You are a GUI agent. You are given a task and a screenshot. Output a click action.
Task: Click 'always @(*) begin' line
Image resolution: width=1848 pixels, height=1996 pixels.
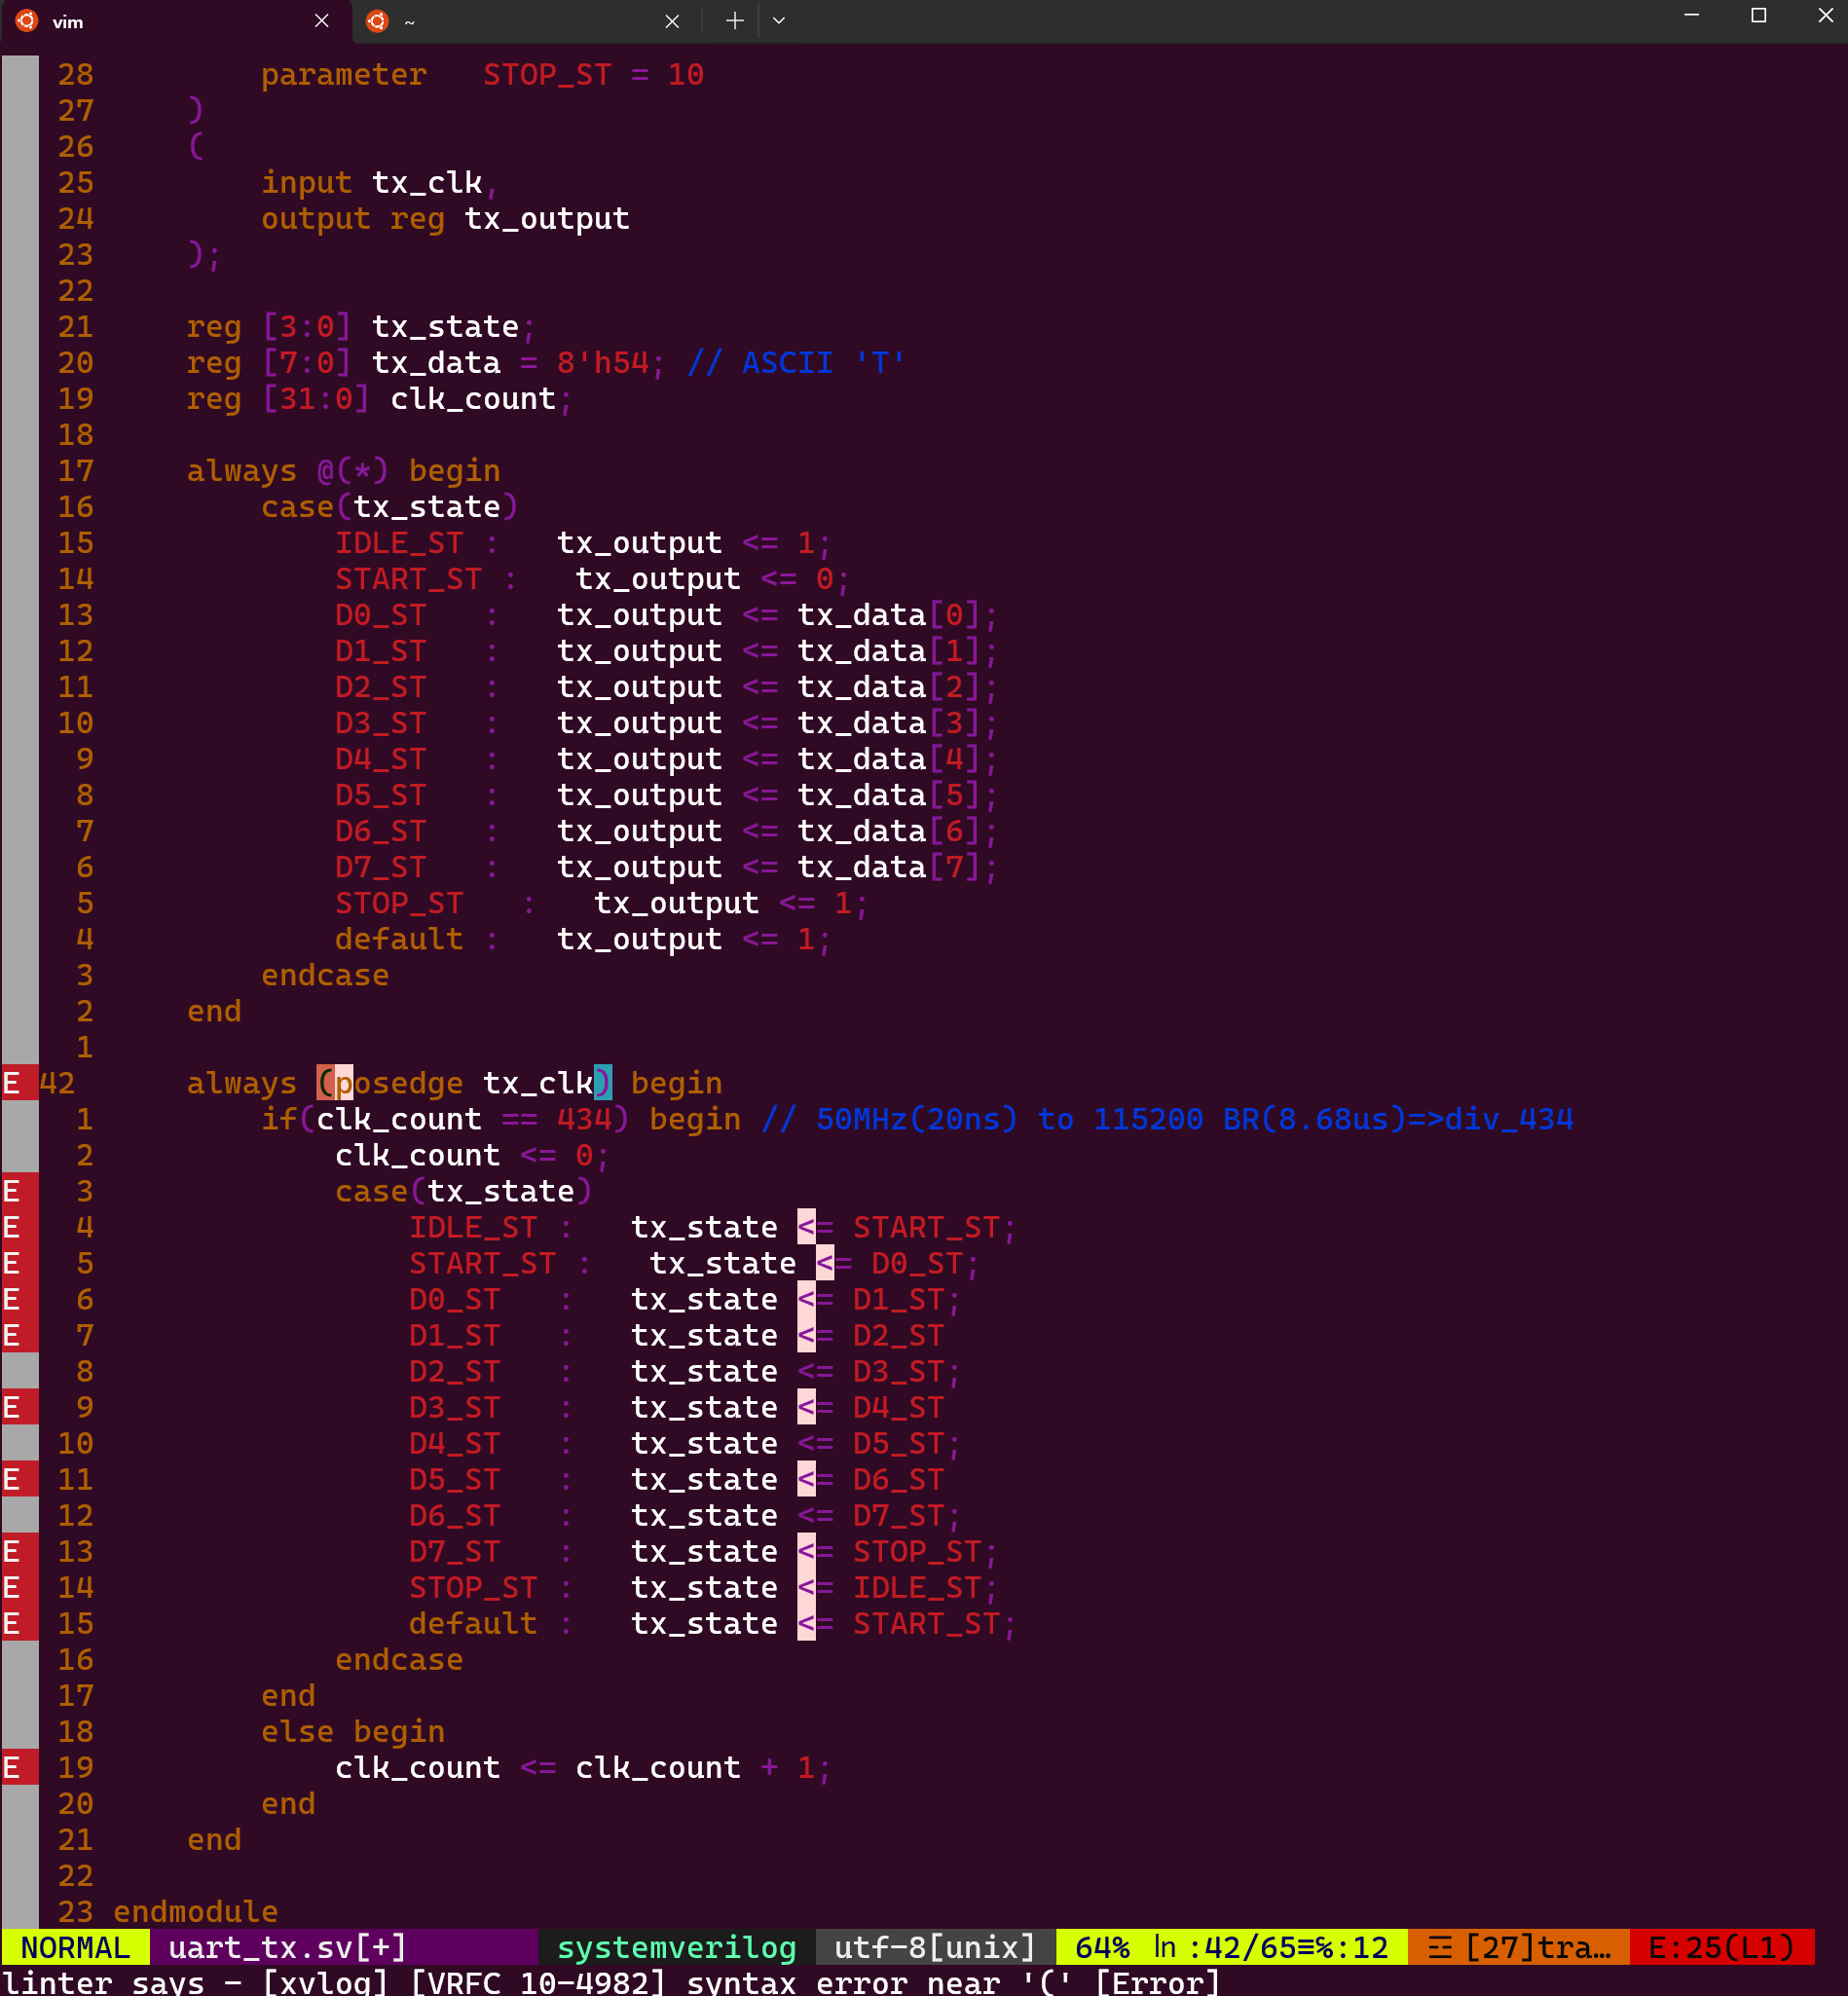(344, 471)
